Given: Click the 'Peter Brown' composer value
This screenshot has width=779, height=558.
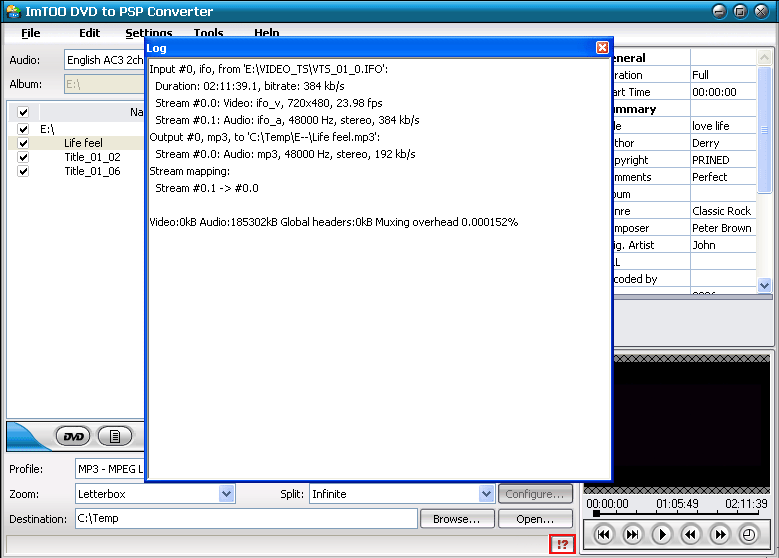Looking at the screenshot, I should [x=721, y=228].
